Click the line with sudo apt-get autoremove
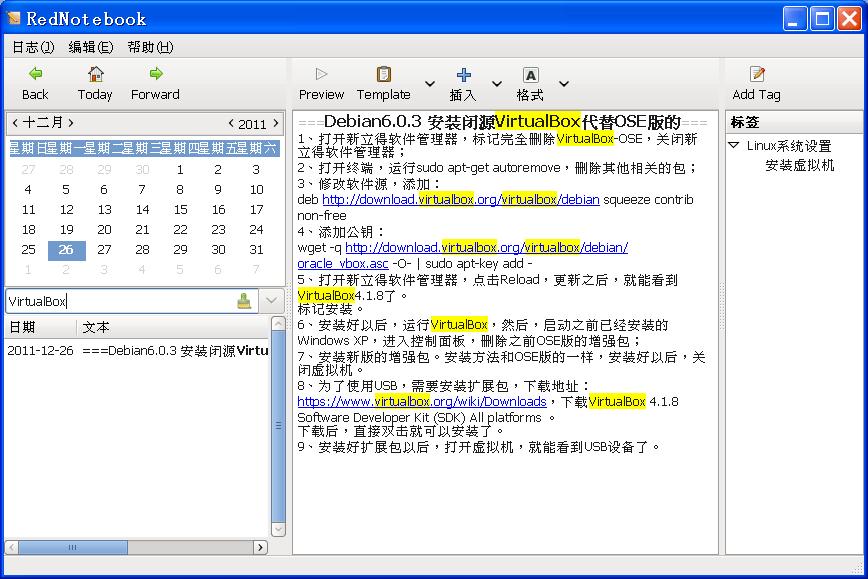The width and height of the screenshot is (868, 579). click(x=498, y=167)
